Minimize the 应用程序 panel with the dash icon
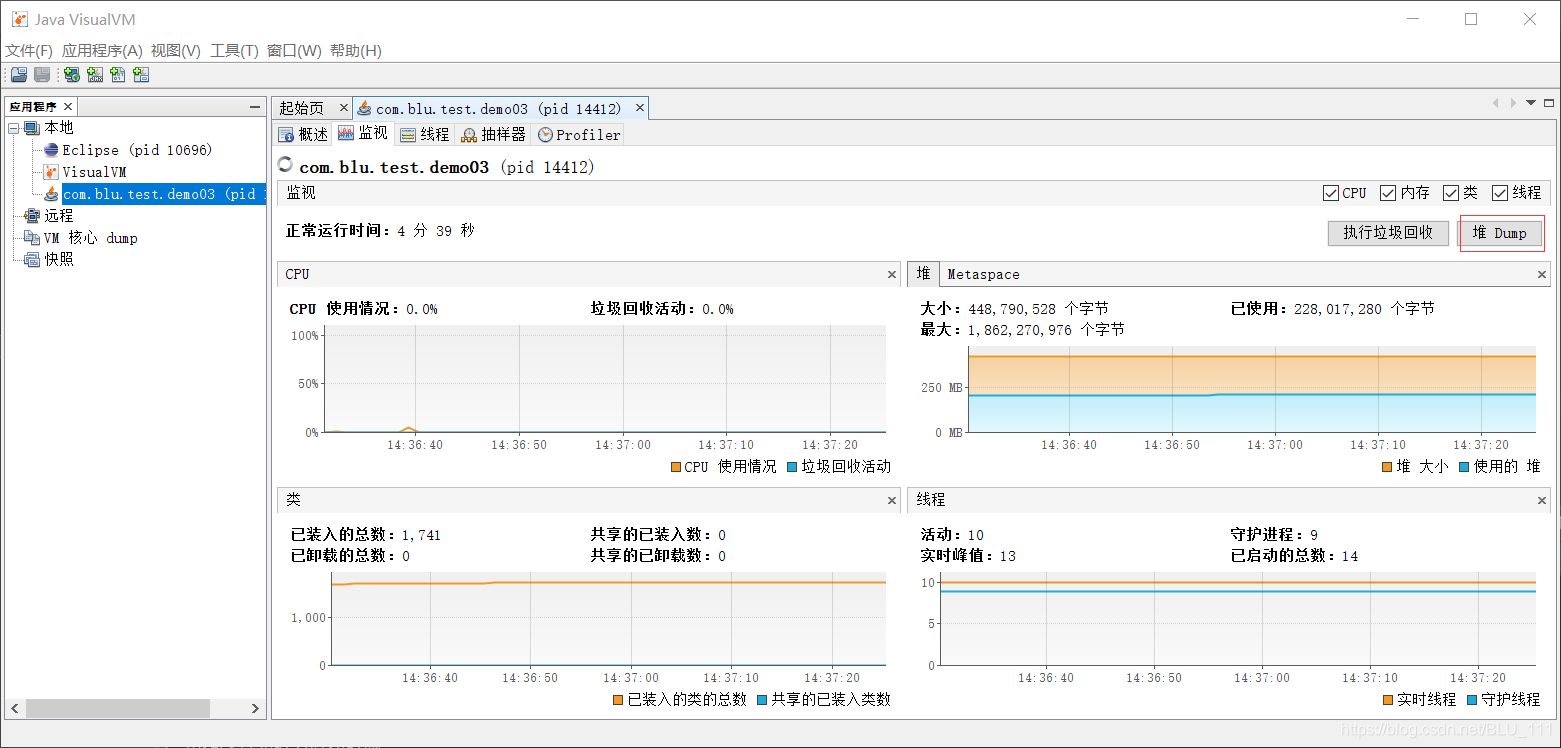 (255, 107)
